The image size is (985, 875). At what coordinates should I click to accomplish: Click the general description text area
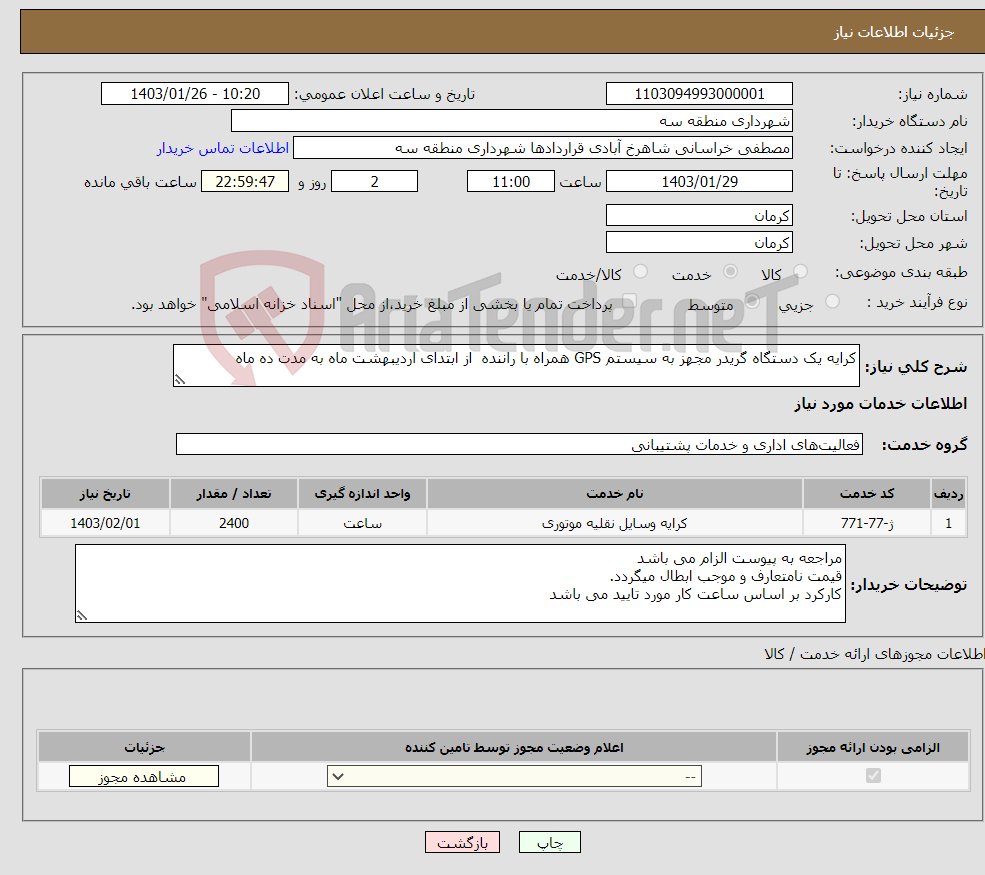point(516,366)
